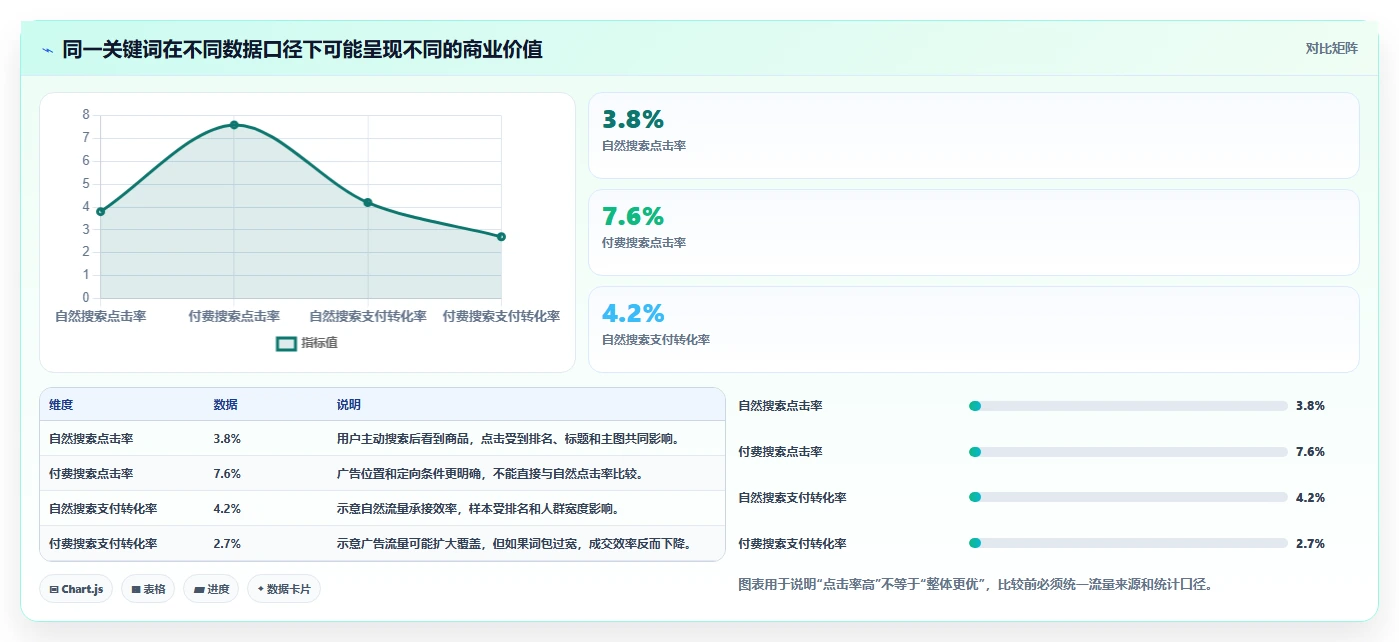This screenshot has width=1399, height=642.
Task: Click the description starting 广告位置和定向条件更明确
Action: 489,473
